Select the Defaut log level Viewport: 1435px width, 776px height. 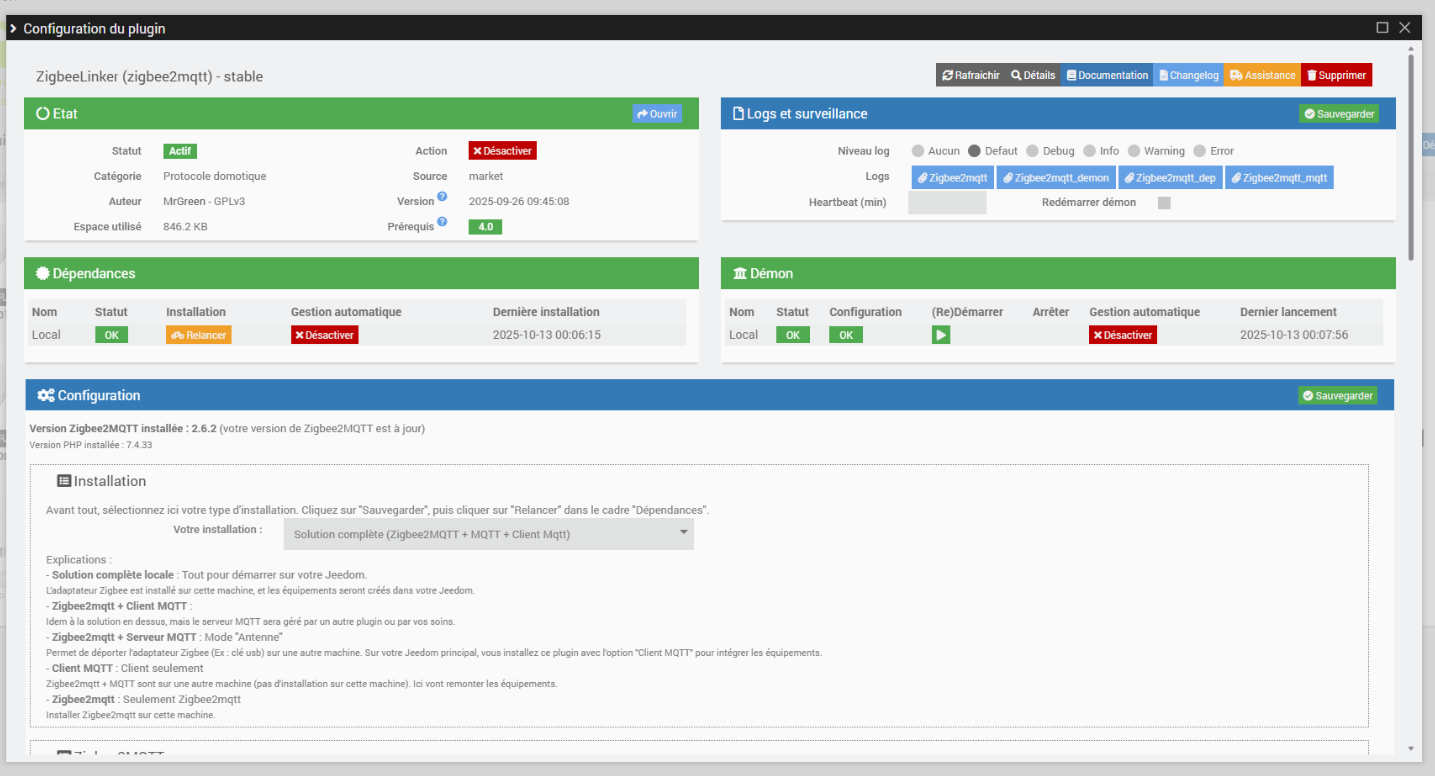coord(974,151)
